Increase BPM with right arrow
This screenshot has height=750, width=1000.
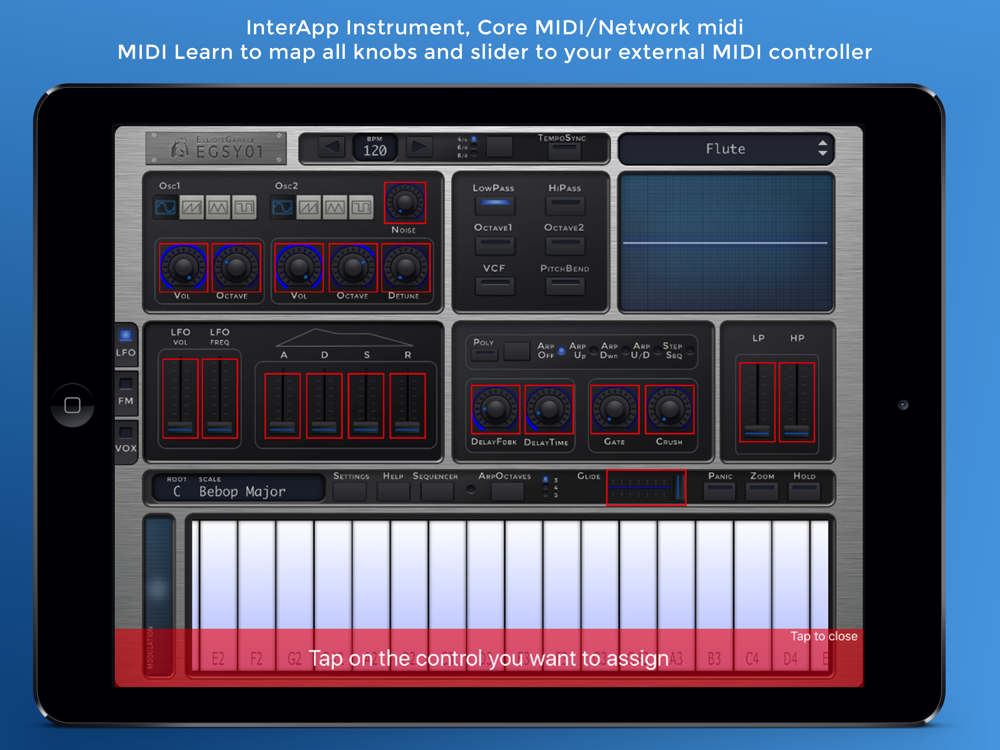point(418,147)
